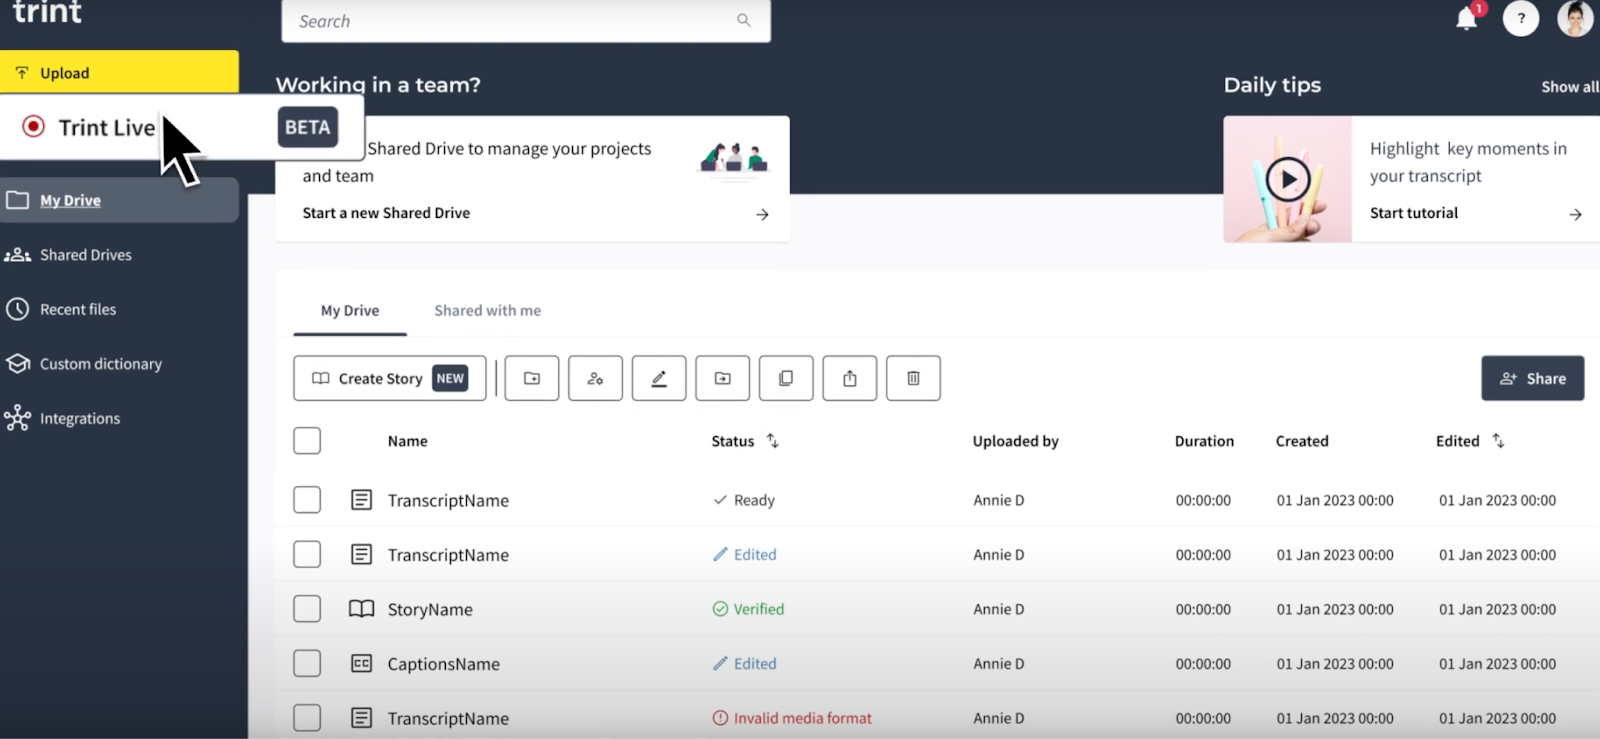Click the Recent files clock icon

point(17,309)
